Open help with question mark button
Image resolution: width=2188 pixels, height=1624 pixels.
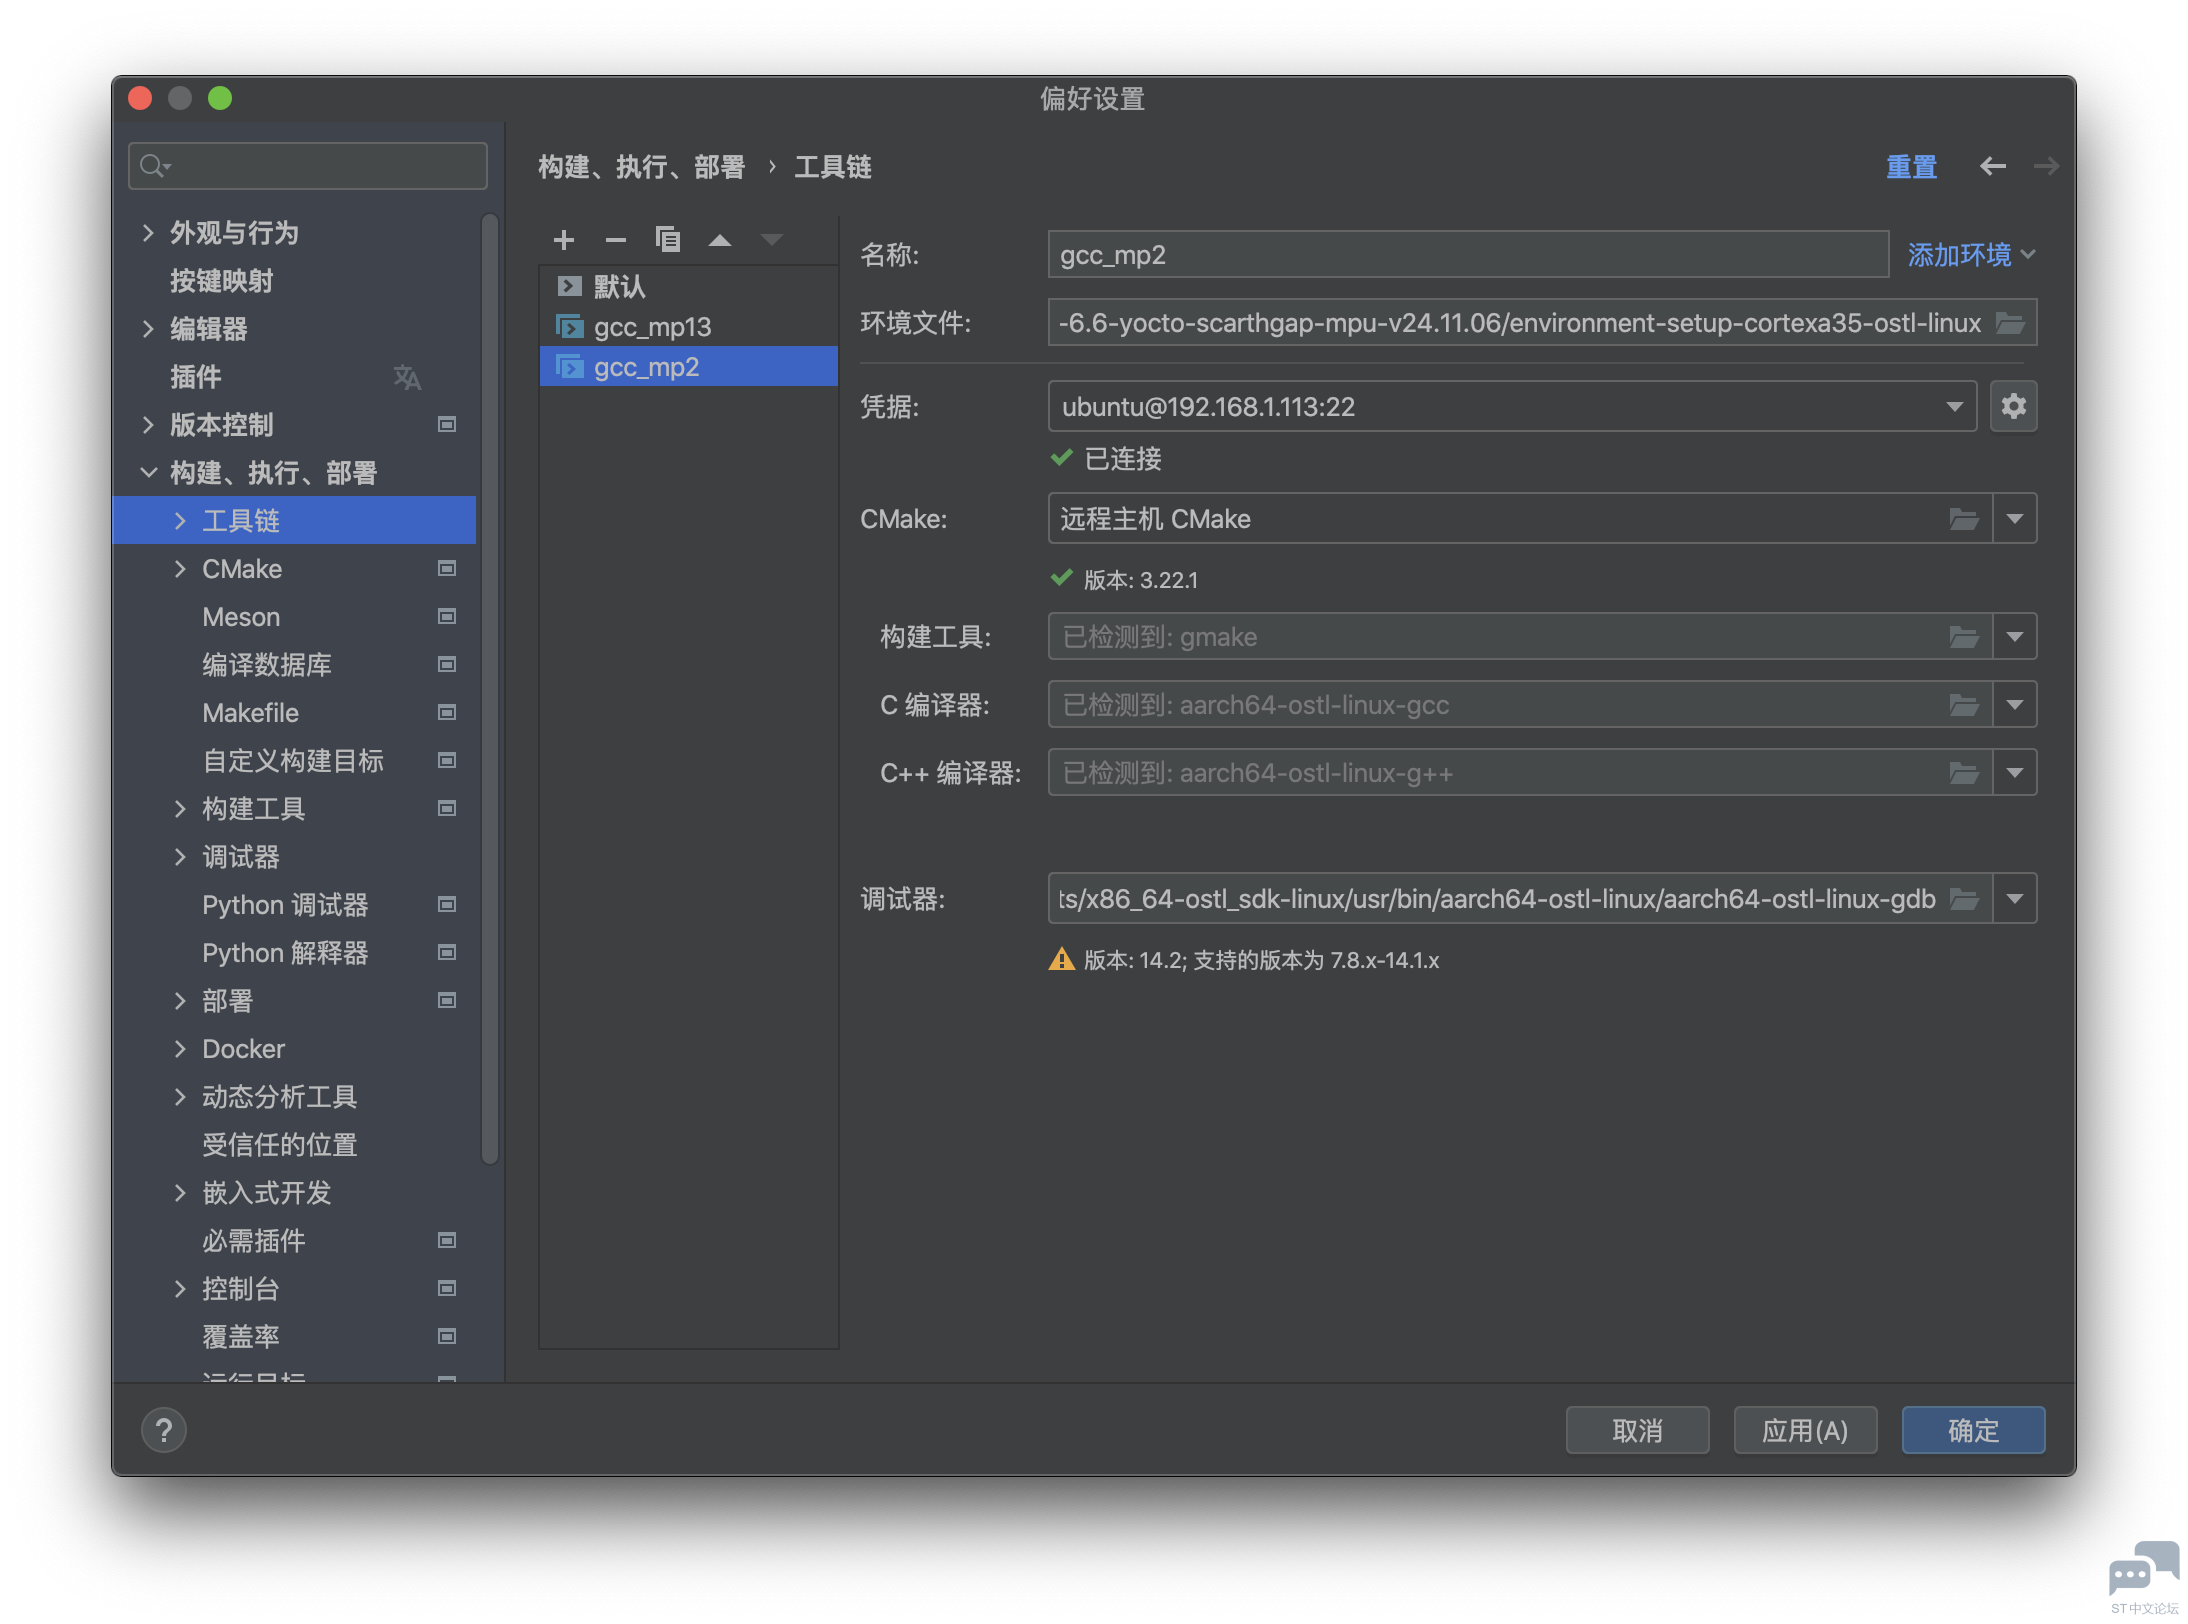pyautogui.click(x=164, y=1430)
